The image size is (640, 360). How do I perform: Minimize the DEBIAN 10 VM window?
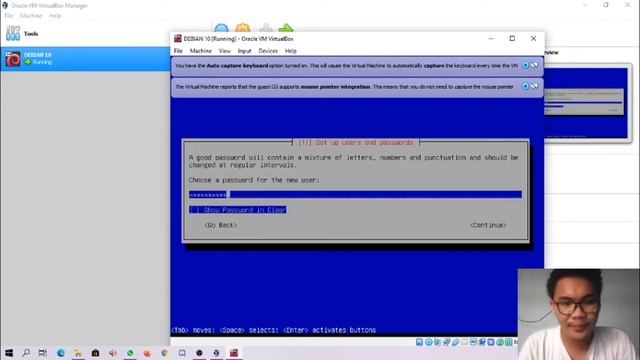tap(491, 38)
